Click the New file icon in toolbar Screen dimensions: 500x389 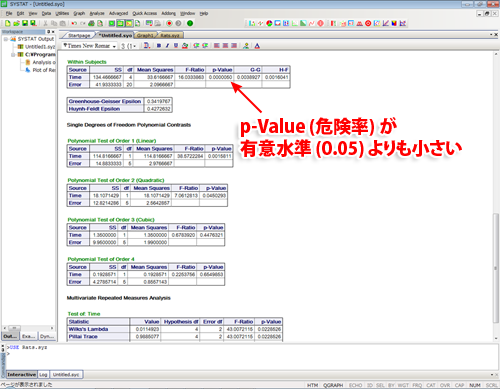7,23
